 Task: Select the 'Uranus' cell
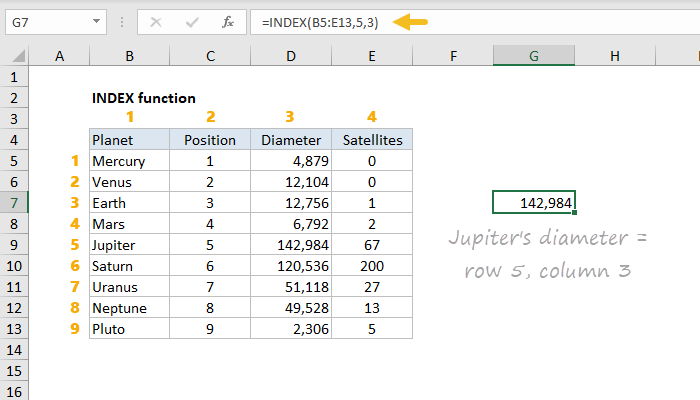[129, 287]
